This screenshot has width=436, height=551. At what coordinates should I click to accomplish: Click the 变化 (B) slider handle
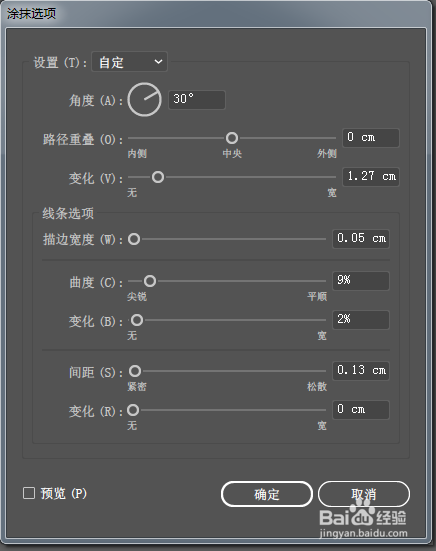137,320
